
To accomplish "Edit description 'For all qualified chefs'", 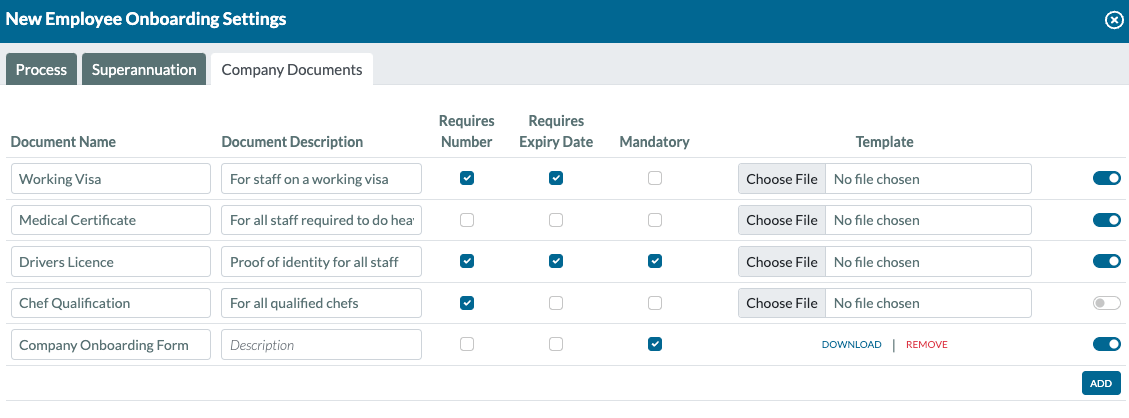I will (321, 303).
